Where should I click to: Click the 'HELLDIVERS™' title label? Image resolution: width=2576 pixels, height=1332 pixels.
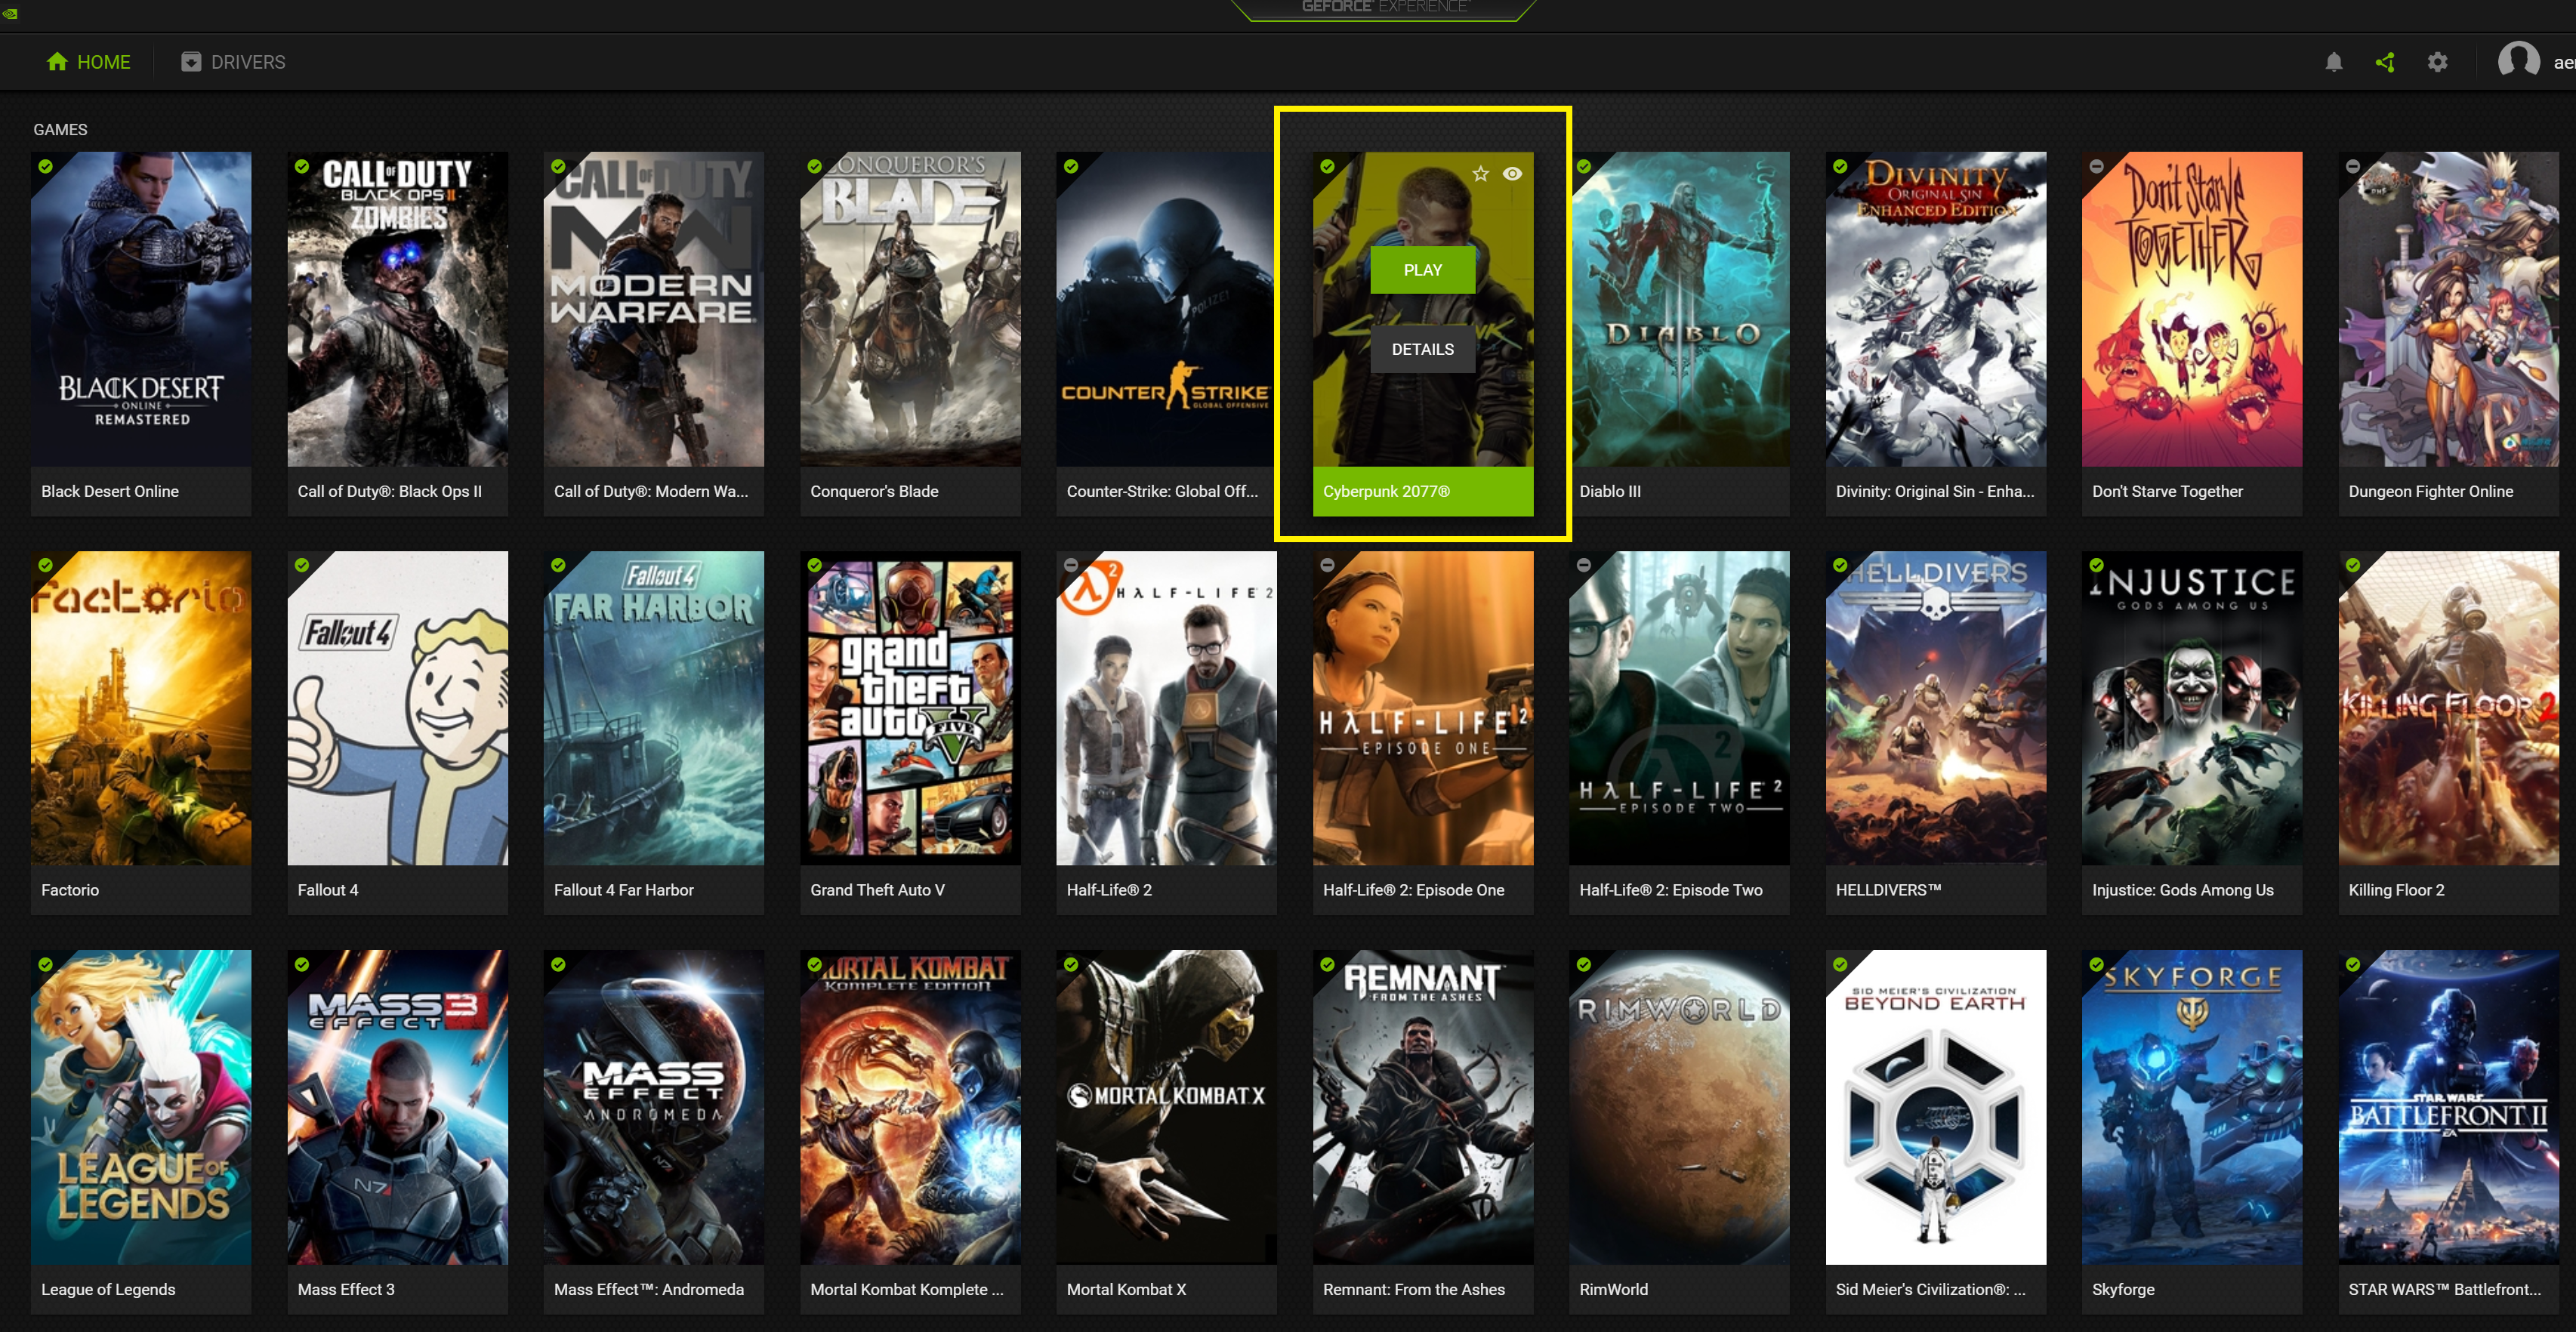click(x=1888, y=890)
